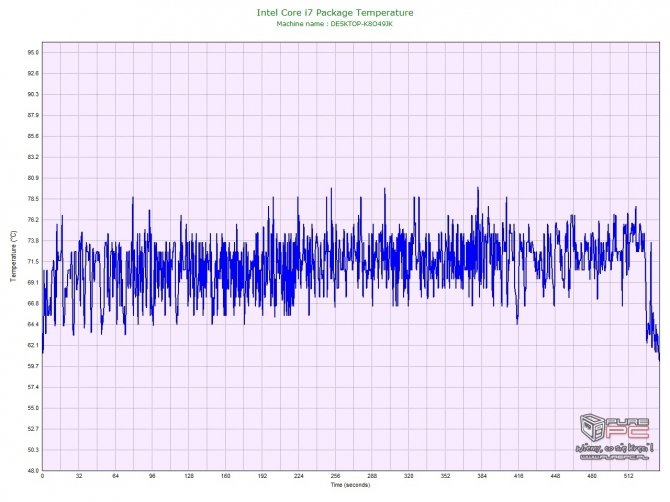This screenshot has height=502, width=670.
Task: Select the 71.5 y-axis value
Action: 33,262
